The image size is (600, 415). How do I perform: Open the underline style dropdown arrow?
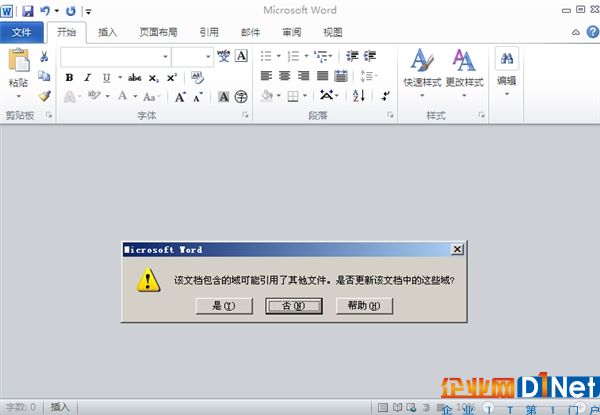pos(120,78)
